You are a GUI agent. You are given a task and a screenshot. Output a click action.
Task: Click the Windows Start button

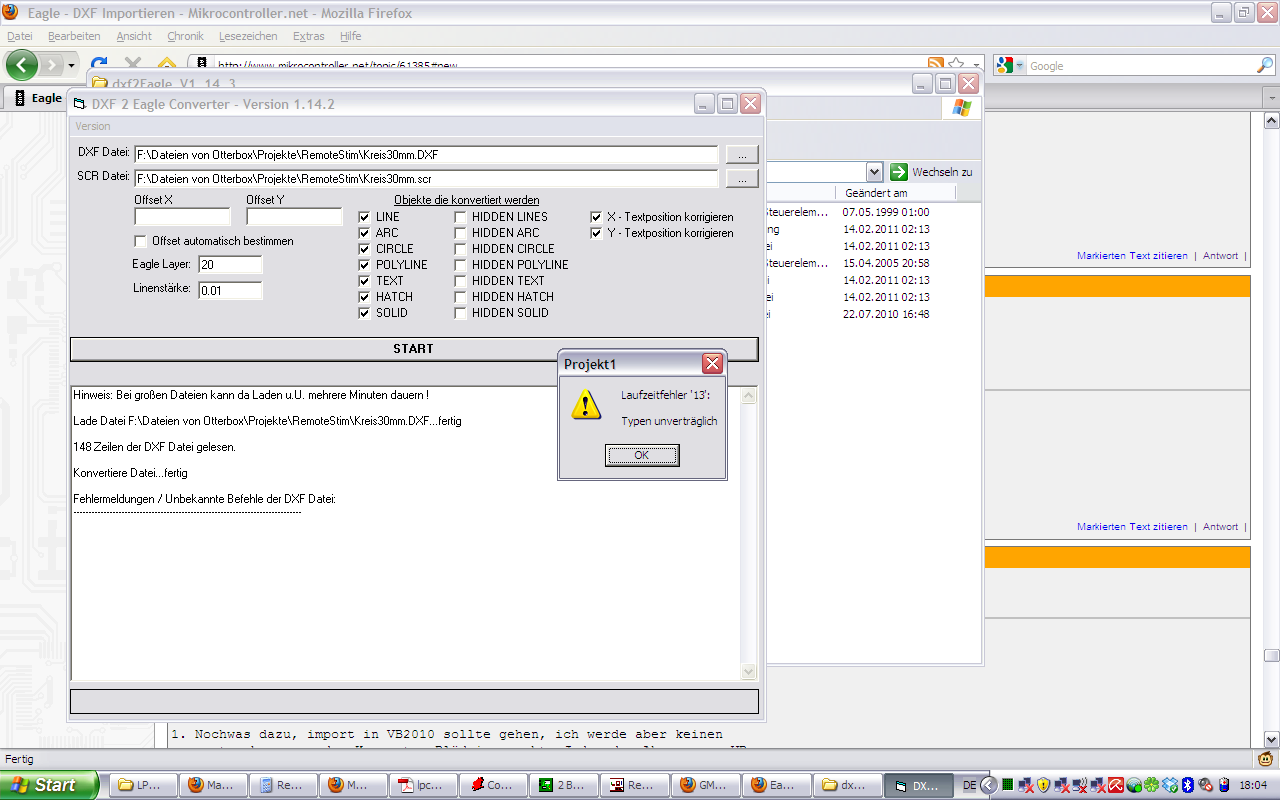[49, 785]
